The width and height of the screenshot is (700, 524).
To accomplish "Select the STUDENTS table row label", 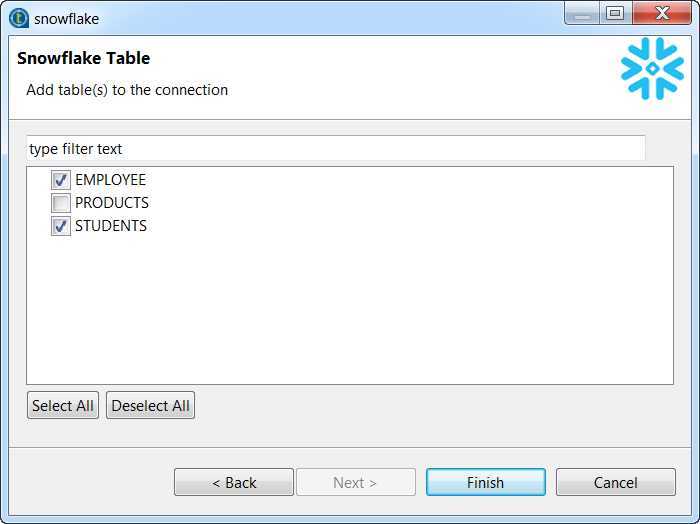I will coord(111,226).
